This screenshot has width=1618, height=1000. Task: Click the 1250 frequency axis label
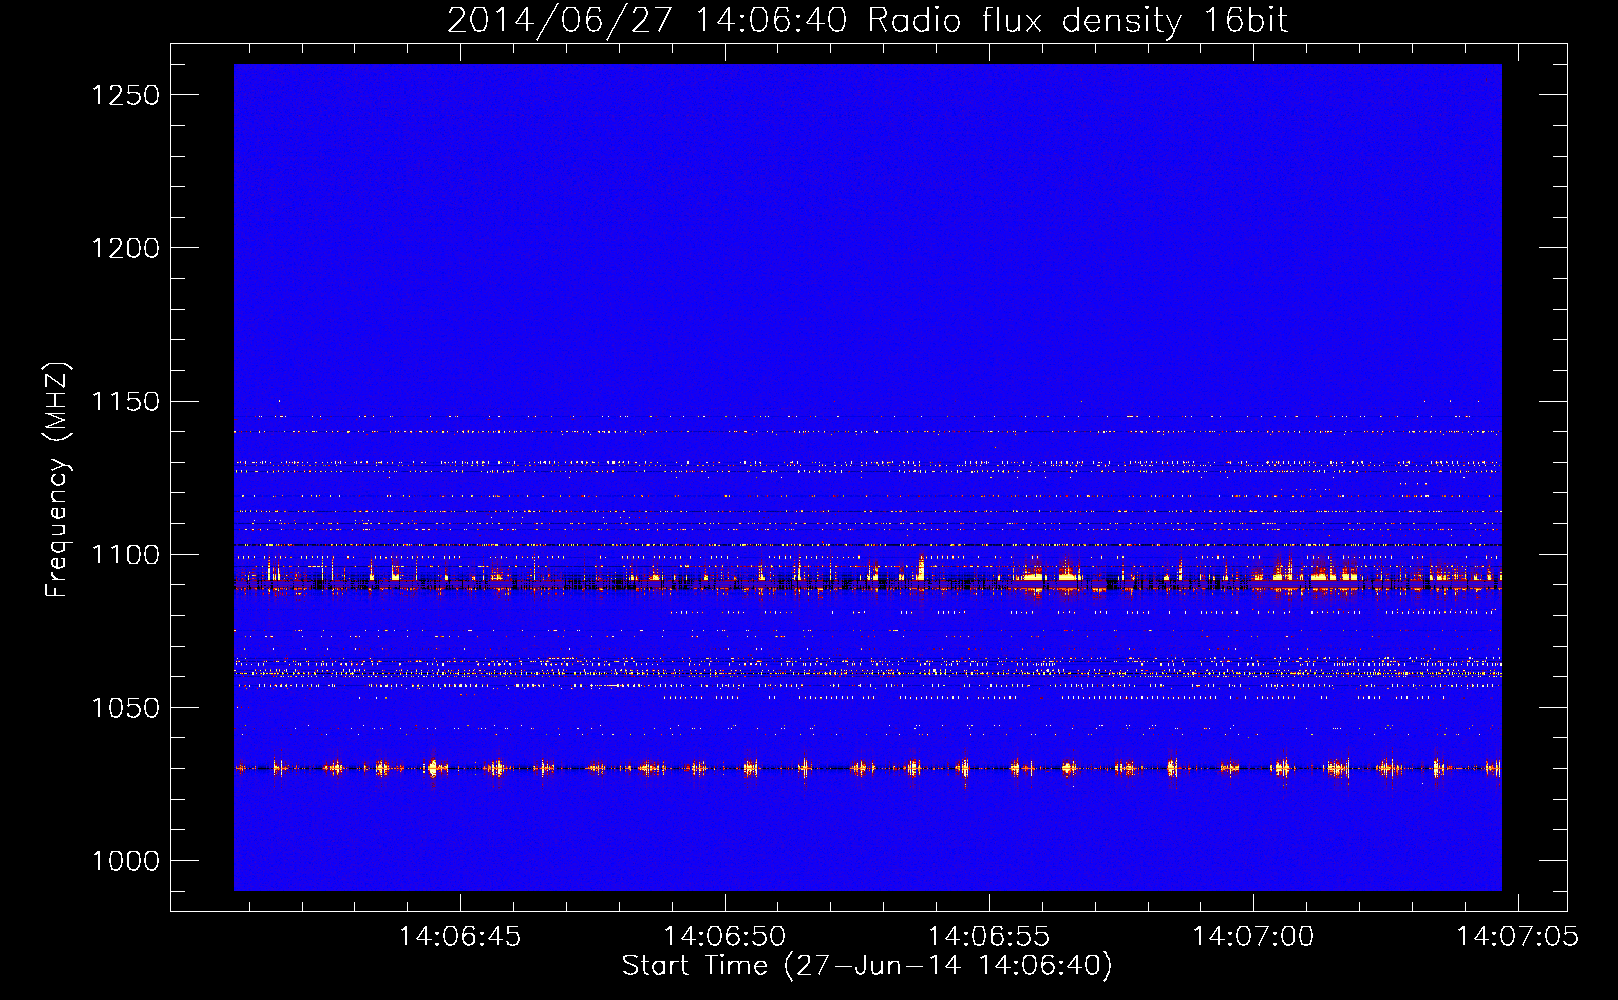coord(125,95)
